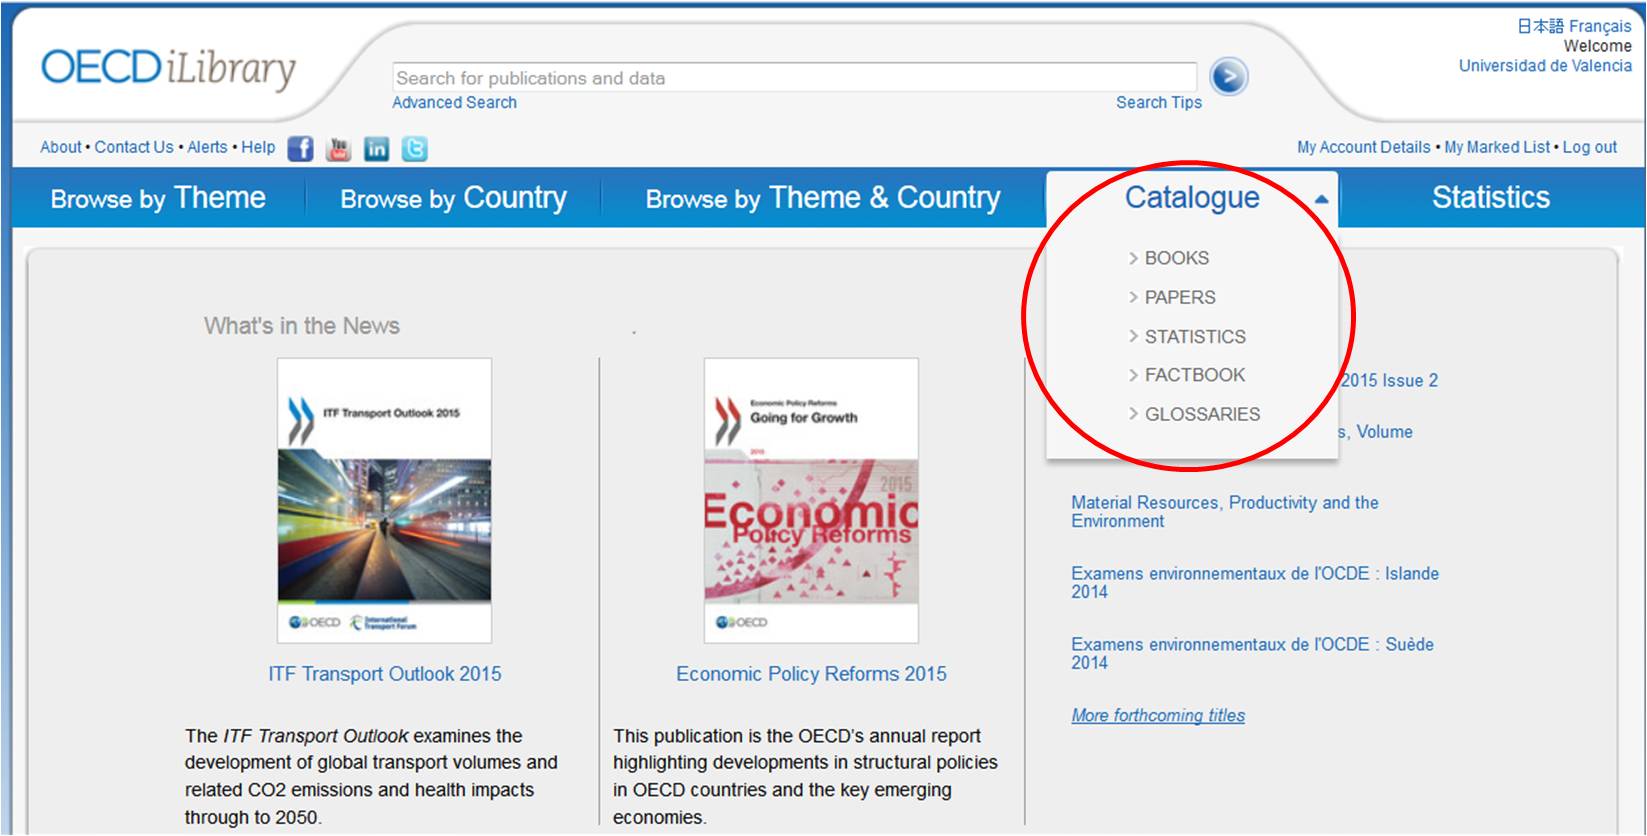Open ITF Transport Outlook 2015 cover thumbnail
Screen dimensions: 1647x836
coord(384,500)
